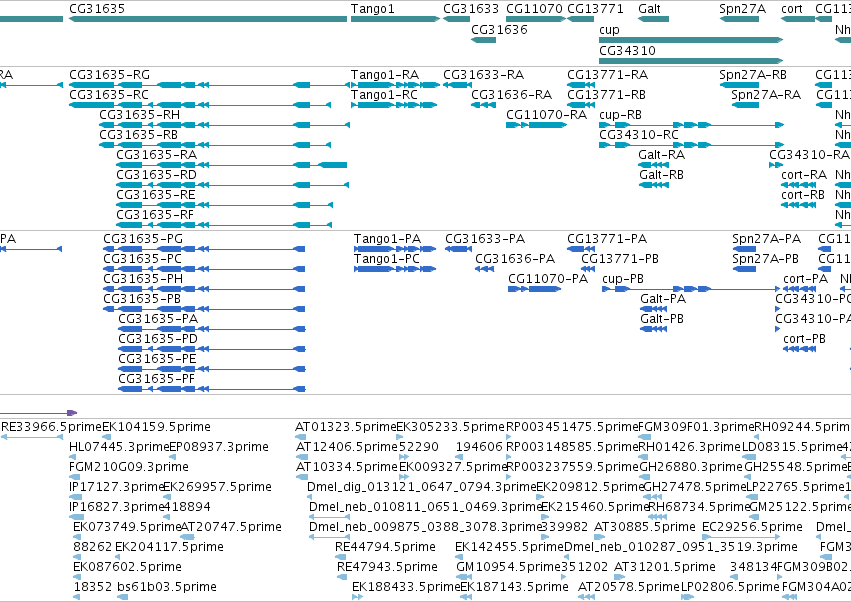This screenshot has height=602, width=851.
Task: Open transcript CG31635-RF
Action: point(155,215)
